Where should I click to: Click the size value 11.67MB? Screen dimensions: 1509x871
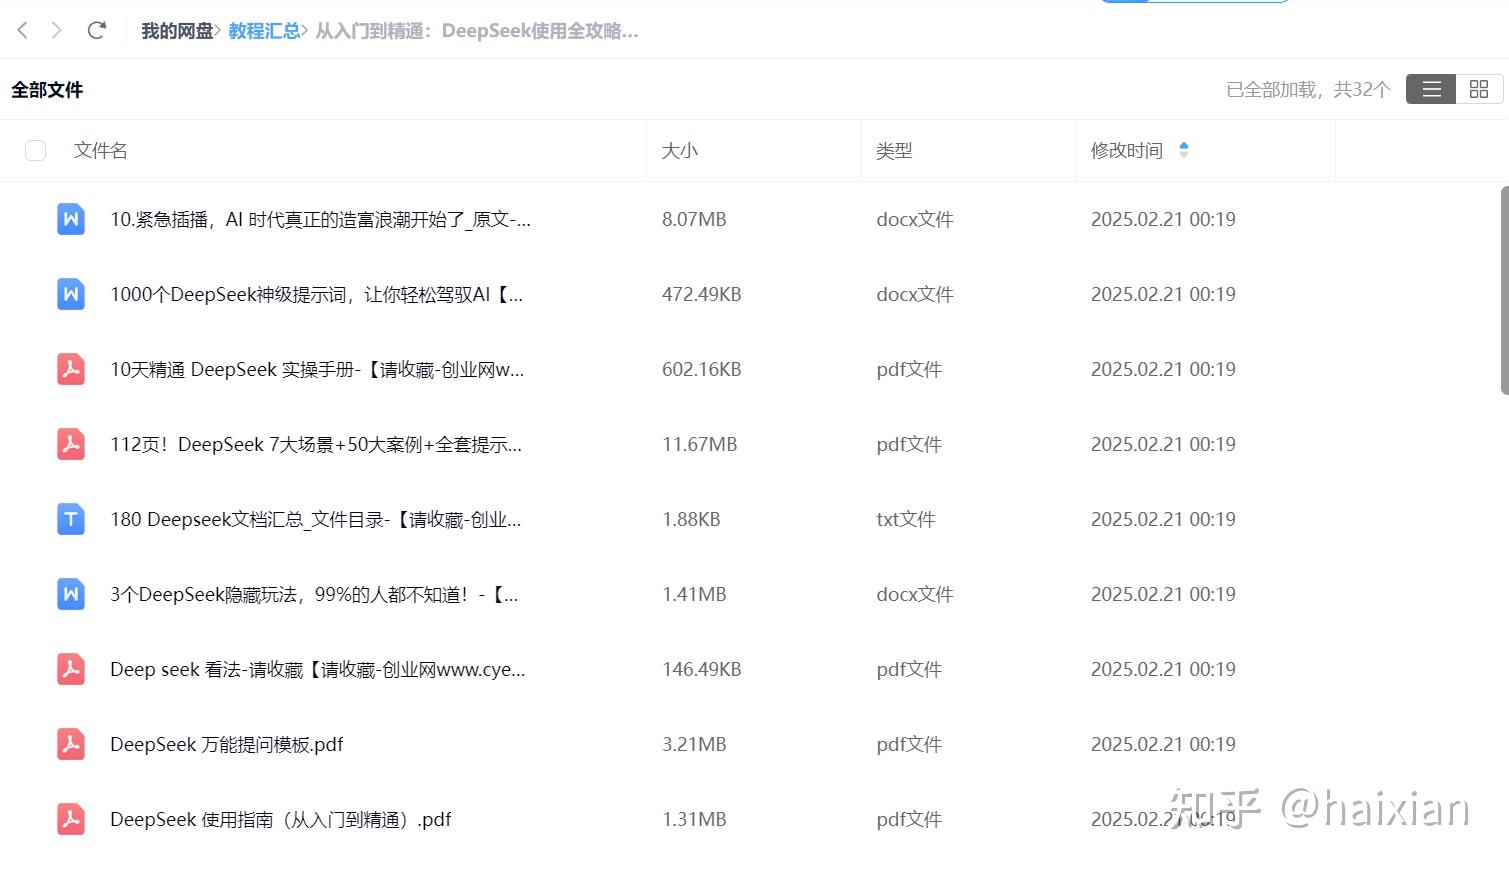(x=700, y=444)
